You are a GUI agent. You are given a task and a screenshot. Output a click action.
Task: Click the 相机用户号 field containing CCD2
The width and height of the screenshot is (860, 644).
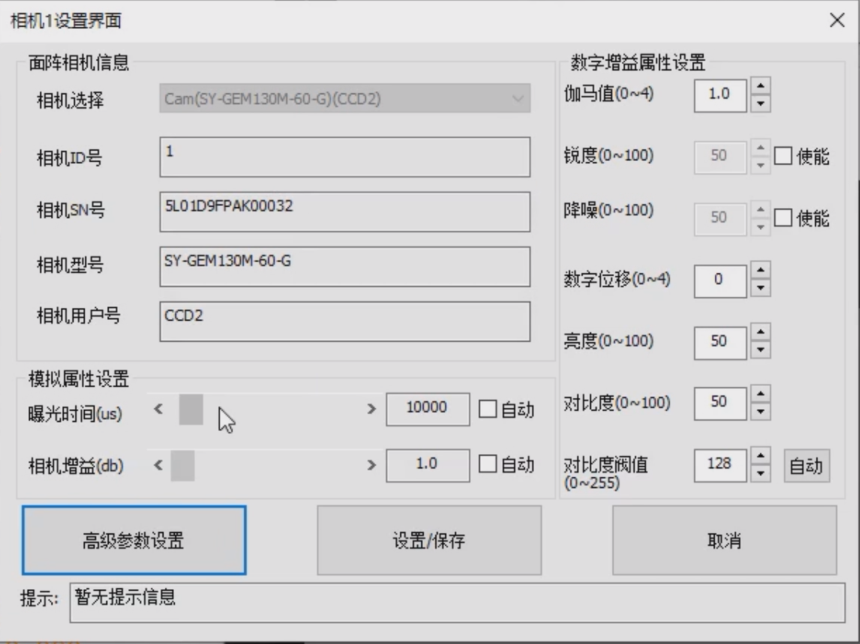coord(345,321)
